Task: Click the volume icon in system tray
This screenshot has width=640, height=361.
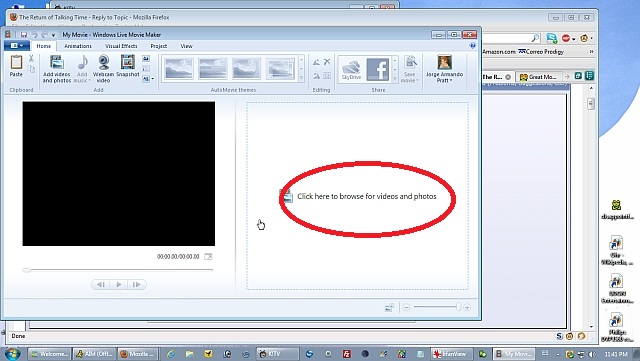Action: point(592,354)
